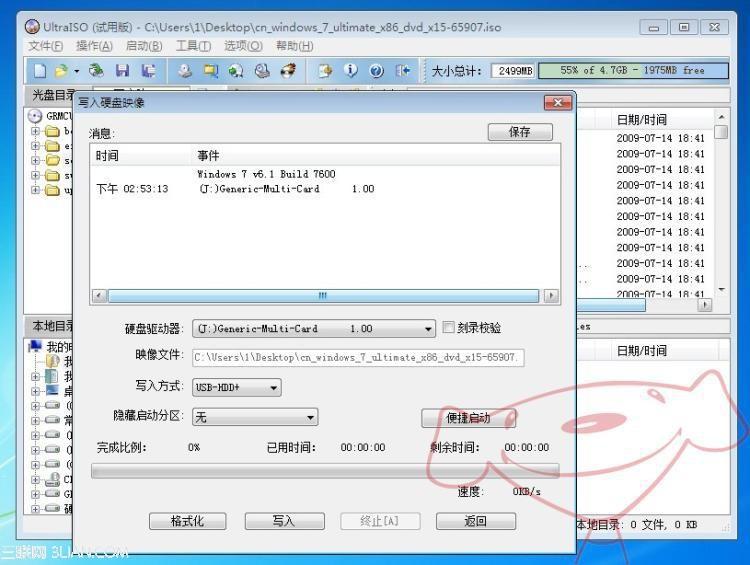Select the My Documents folder icon in tree
This screenshot has width=750, height=565.
point(52,361)
